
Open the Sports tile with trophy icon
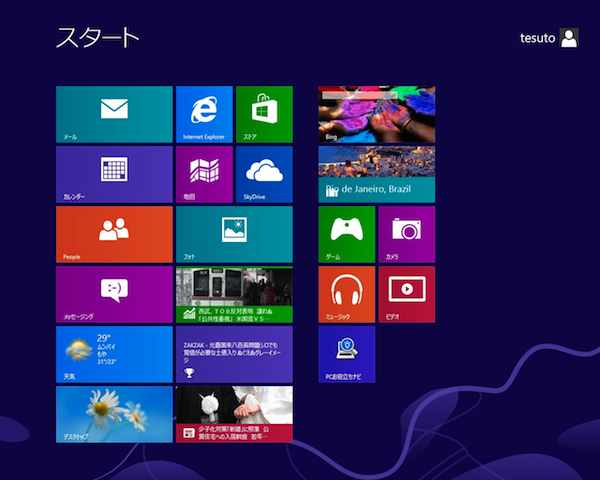coord(234,354)
